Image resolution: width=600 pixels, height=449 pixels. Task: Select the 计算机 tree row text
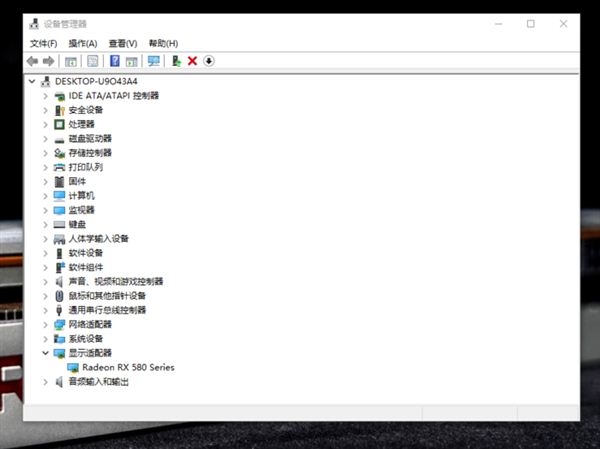82,196
